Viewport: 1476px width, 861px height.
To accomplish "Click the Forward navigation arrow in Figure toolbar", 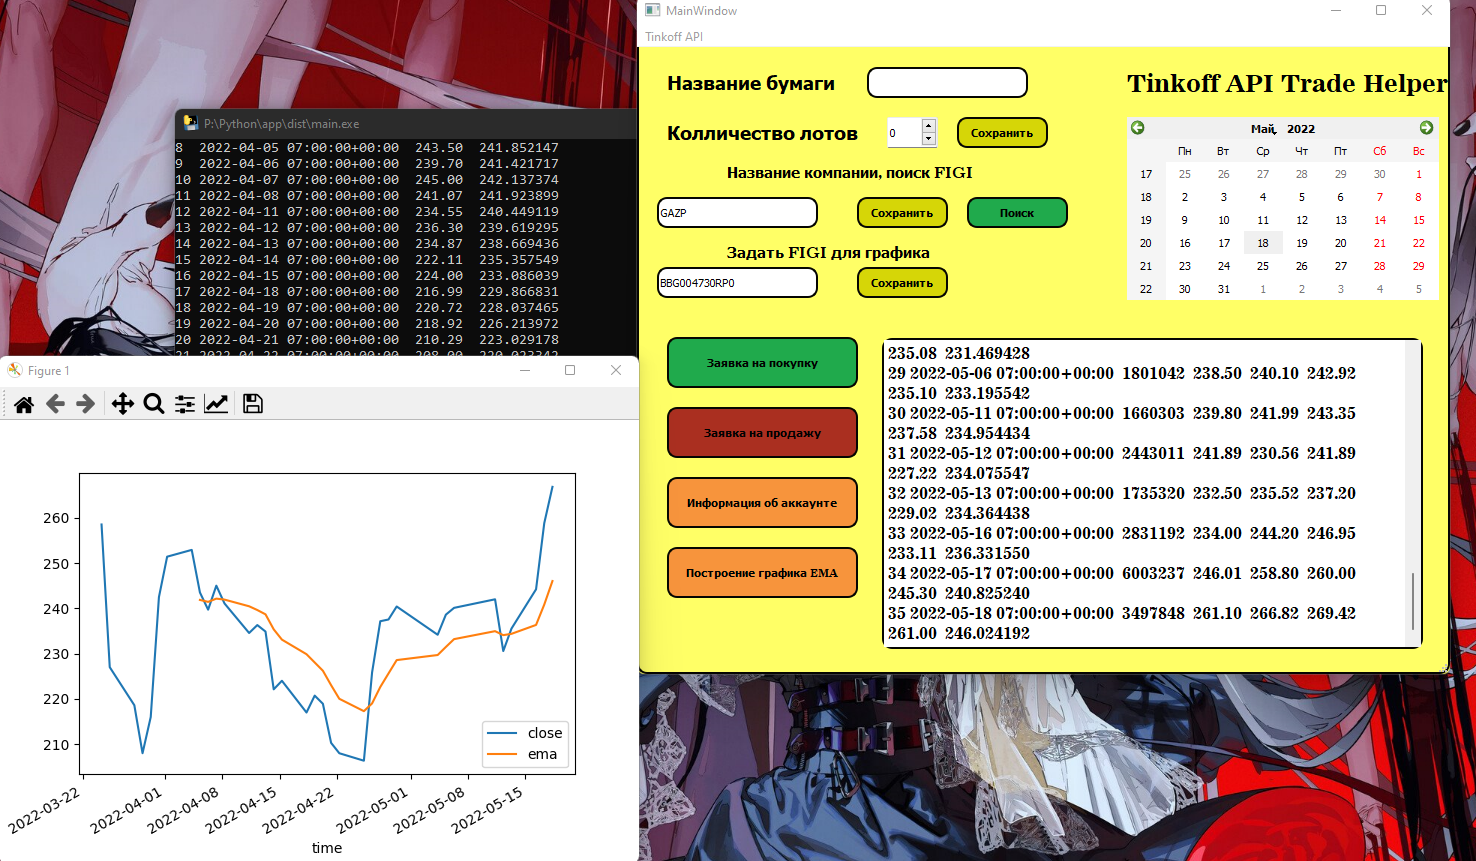I will (83, 403).
